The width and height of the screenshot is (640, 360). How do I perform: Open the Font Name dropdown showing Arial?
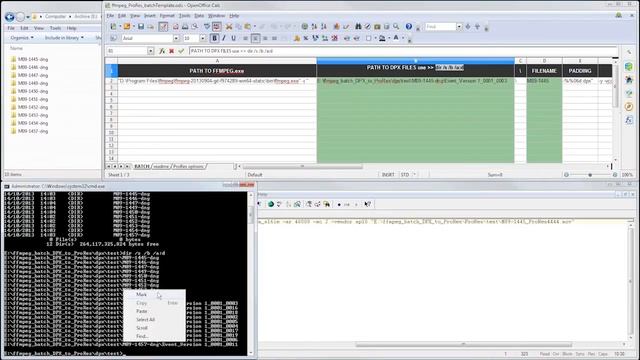(176, 38)
